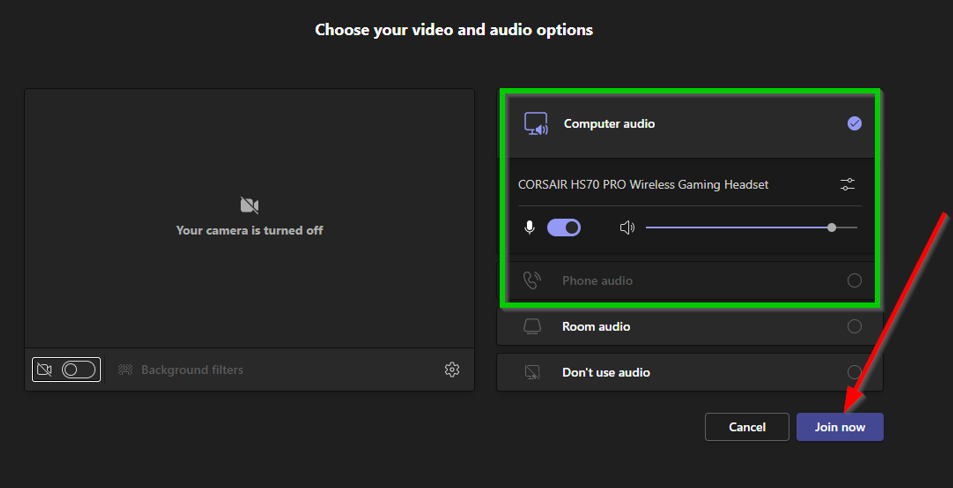Image resolution: width=953 pixels, height=488 pixels.
Task: Select the Computer audio radio button
Action: pos(854,124)
